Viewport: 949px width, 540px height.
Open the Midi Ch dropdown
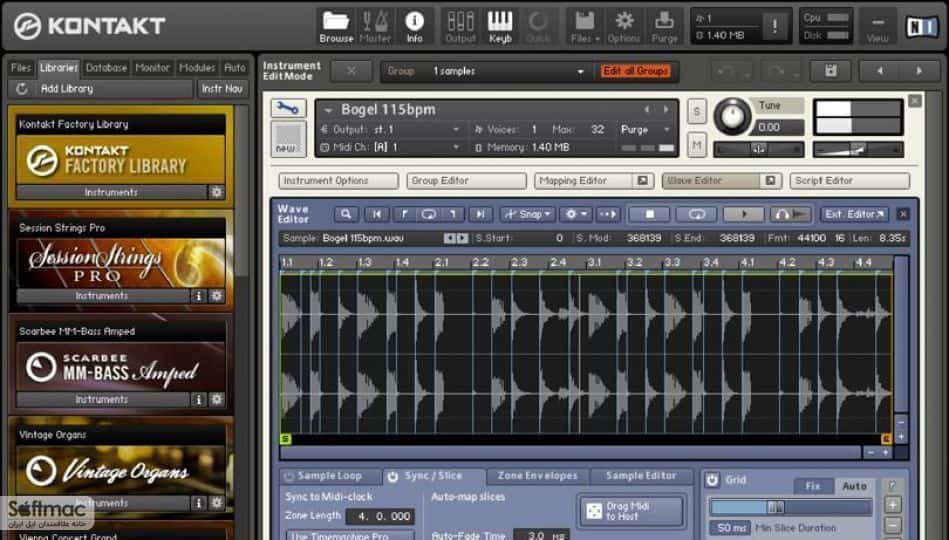click(x=391, y=147)
